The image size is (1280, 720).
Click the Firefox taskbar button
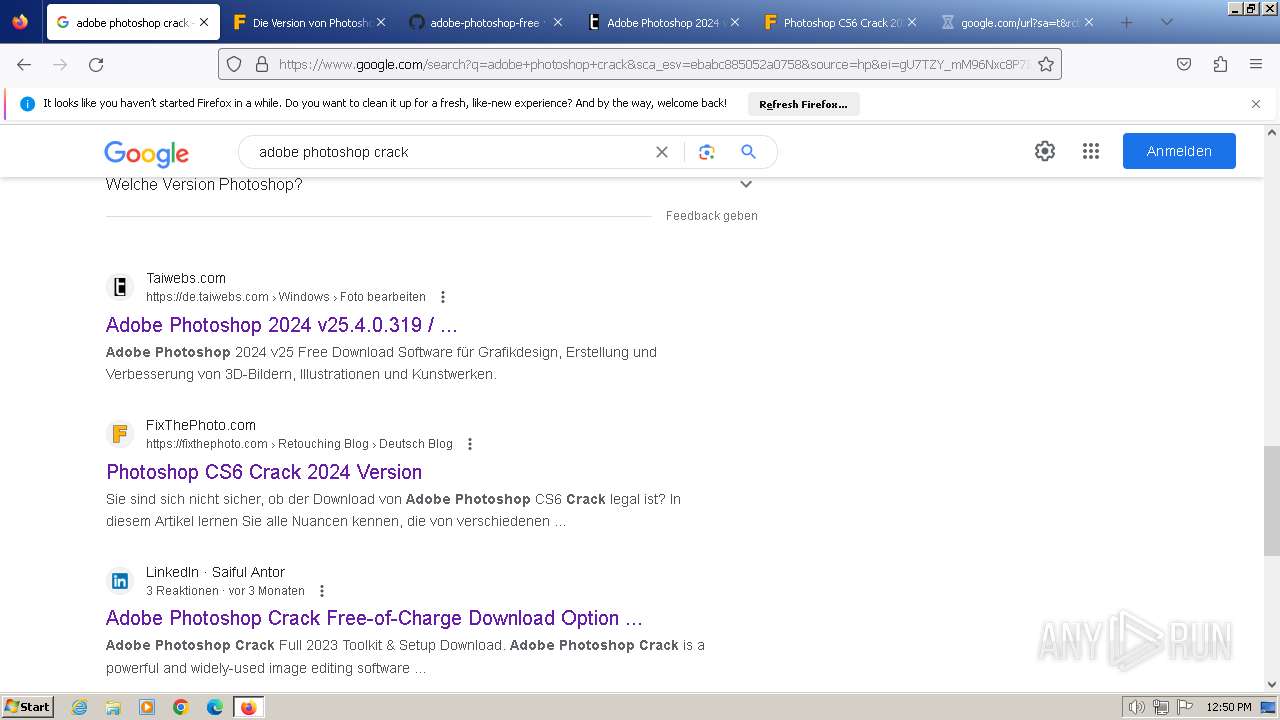point(248,707)
